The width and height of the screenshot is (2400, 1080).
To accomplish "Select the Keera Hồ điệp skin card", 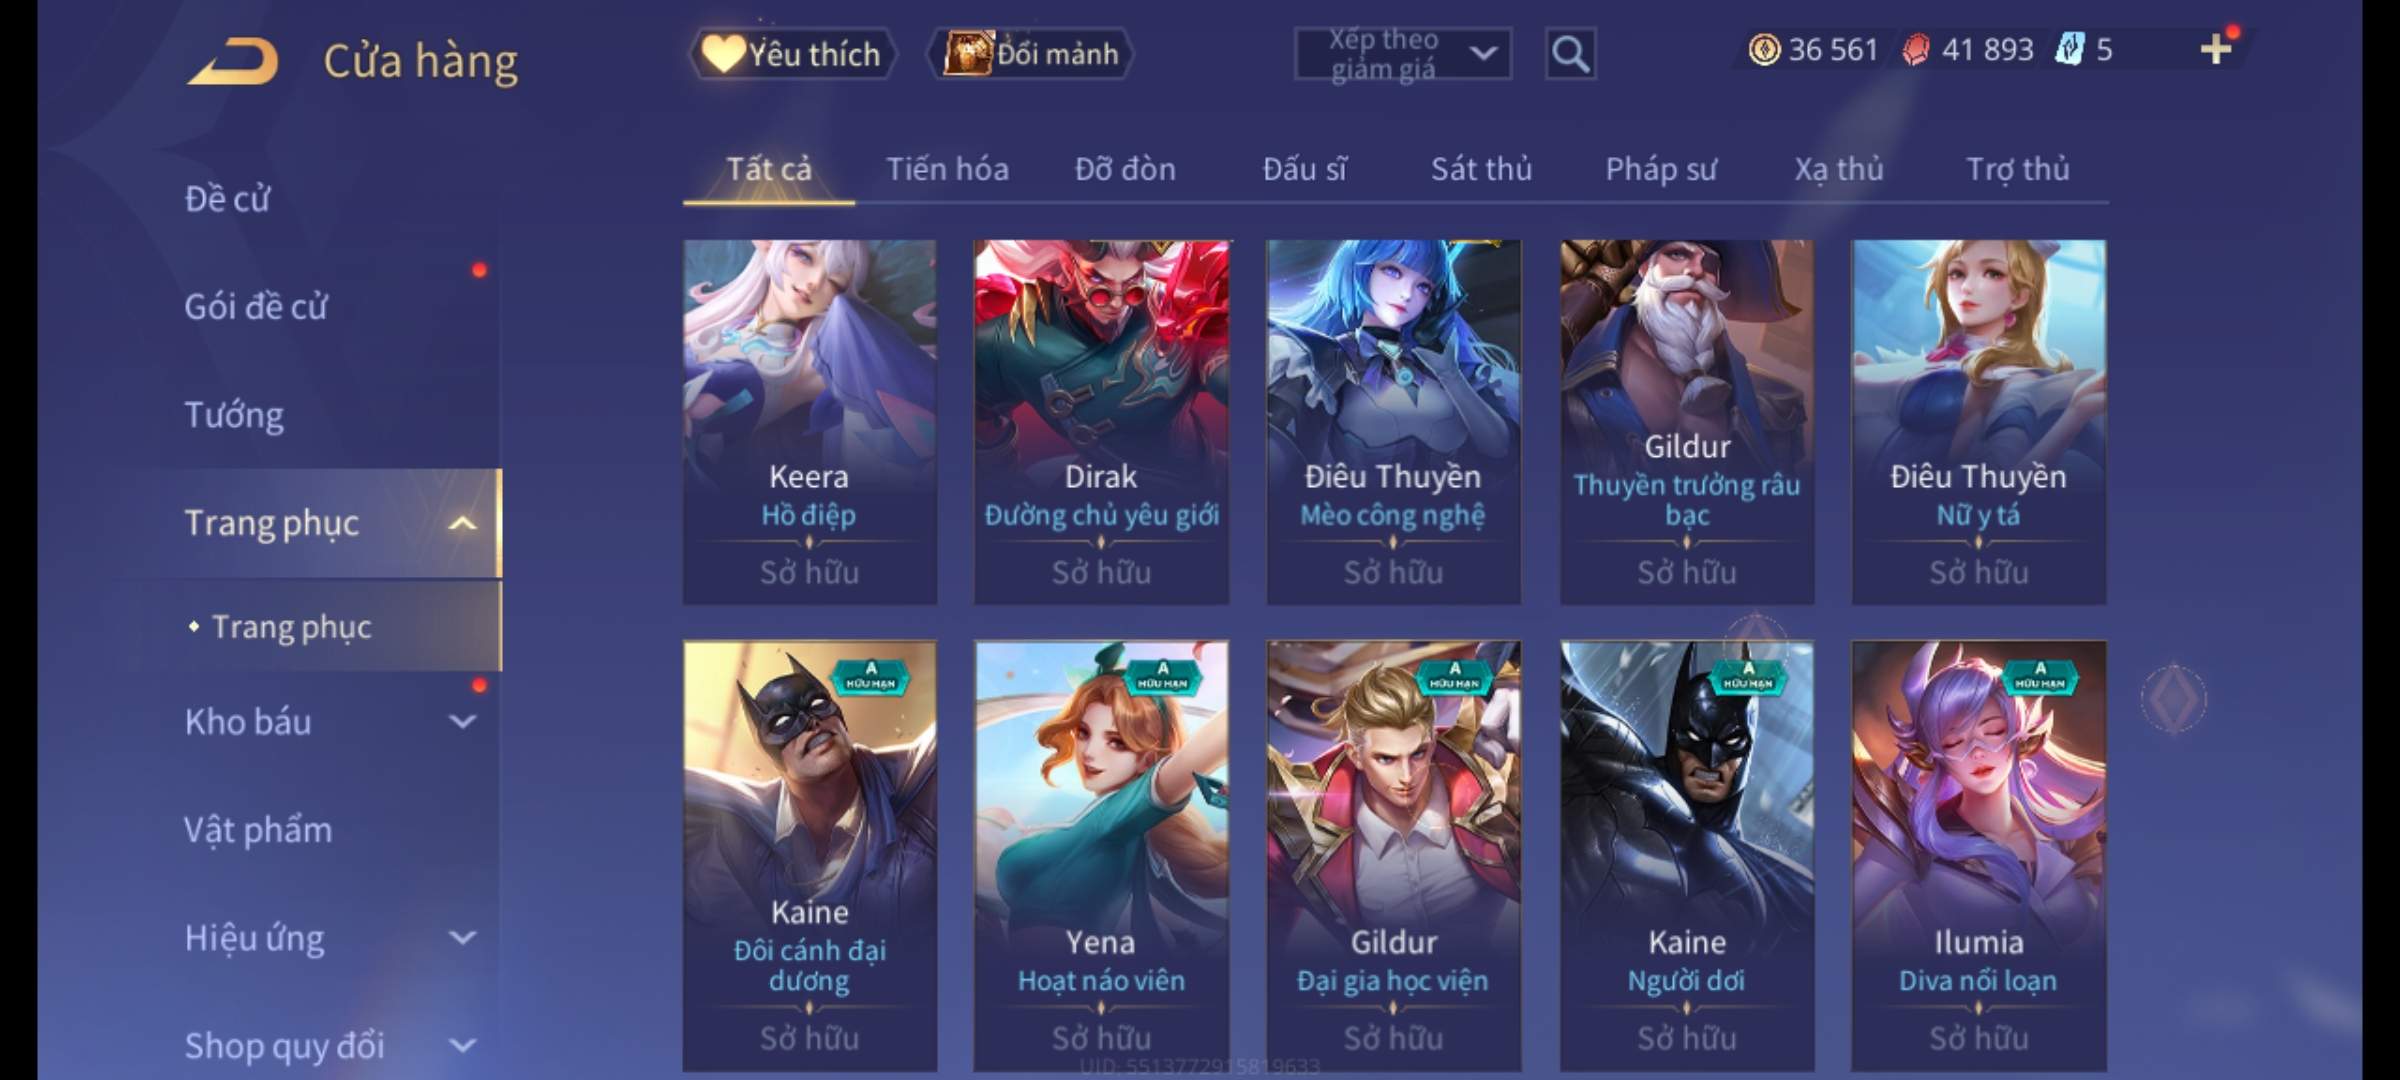I will tap(809, 421).
